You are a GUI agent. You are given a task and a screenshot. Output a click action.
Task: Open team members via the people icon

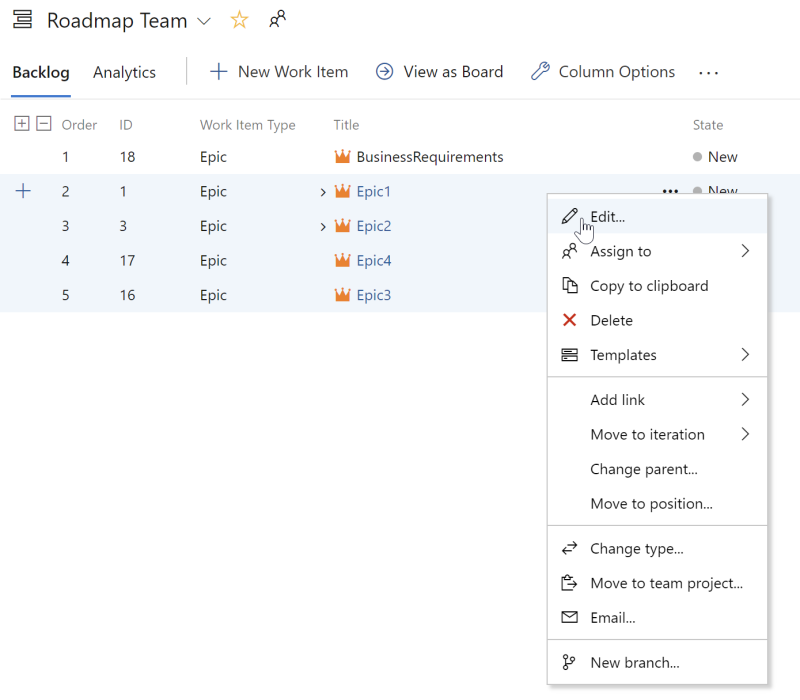click(x=277, y=18)
